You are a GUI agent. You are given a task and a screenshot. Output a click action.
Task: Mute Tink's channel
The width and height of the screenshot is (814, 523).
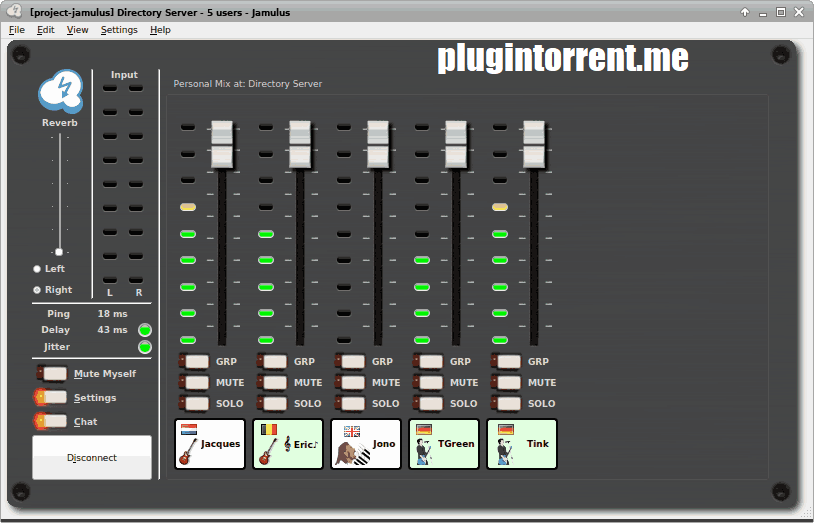(506, 382)
